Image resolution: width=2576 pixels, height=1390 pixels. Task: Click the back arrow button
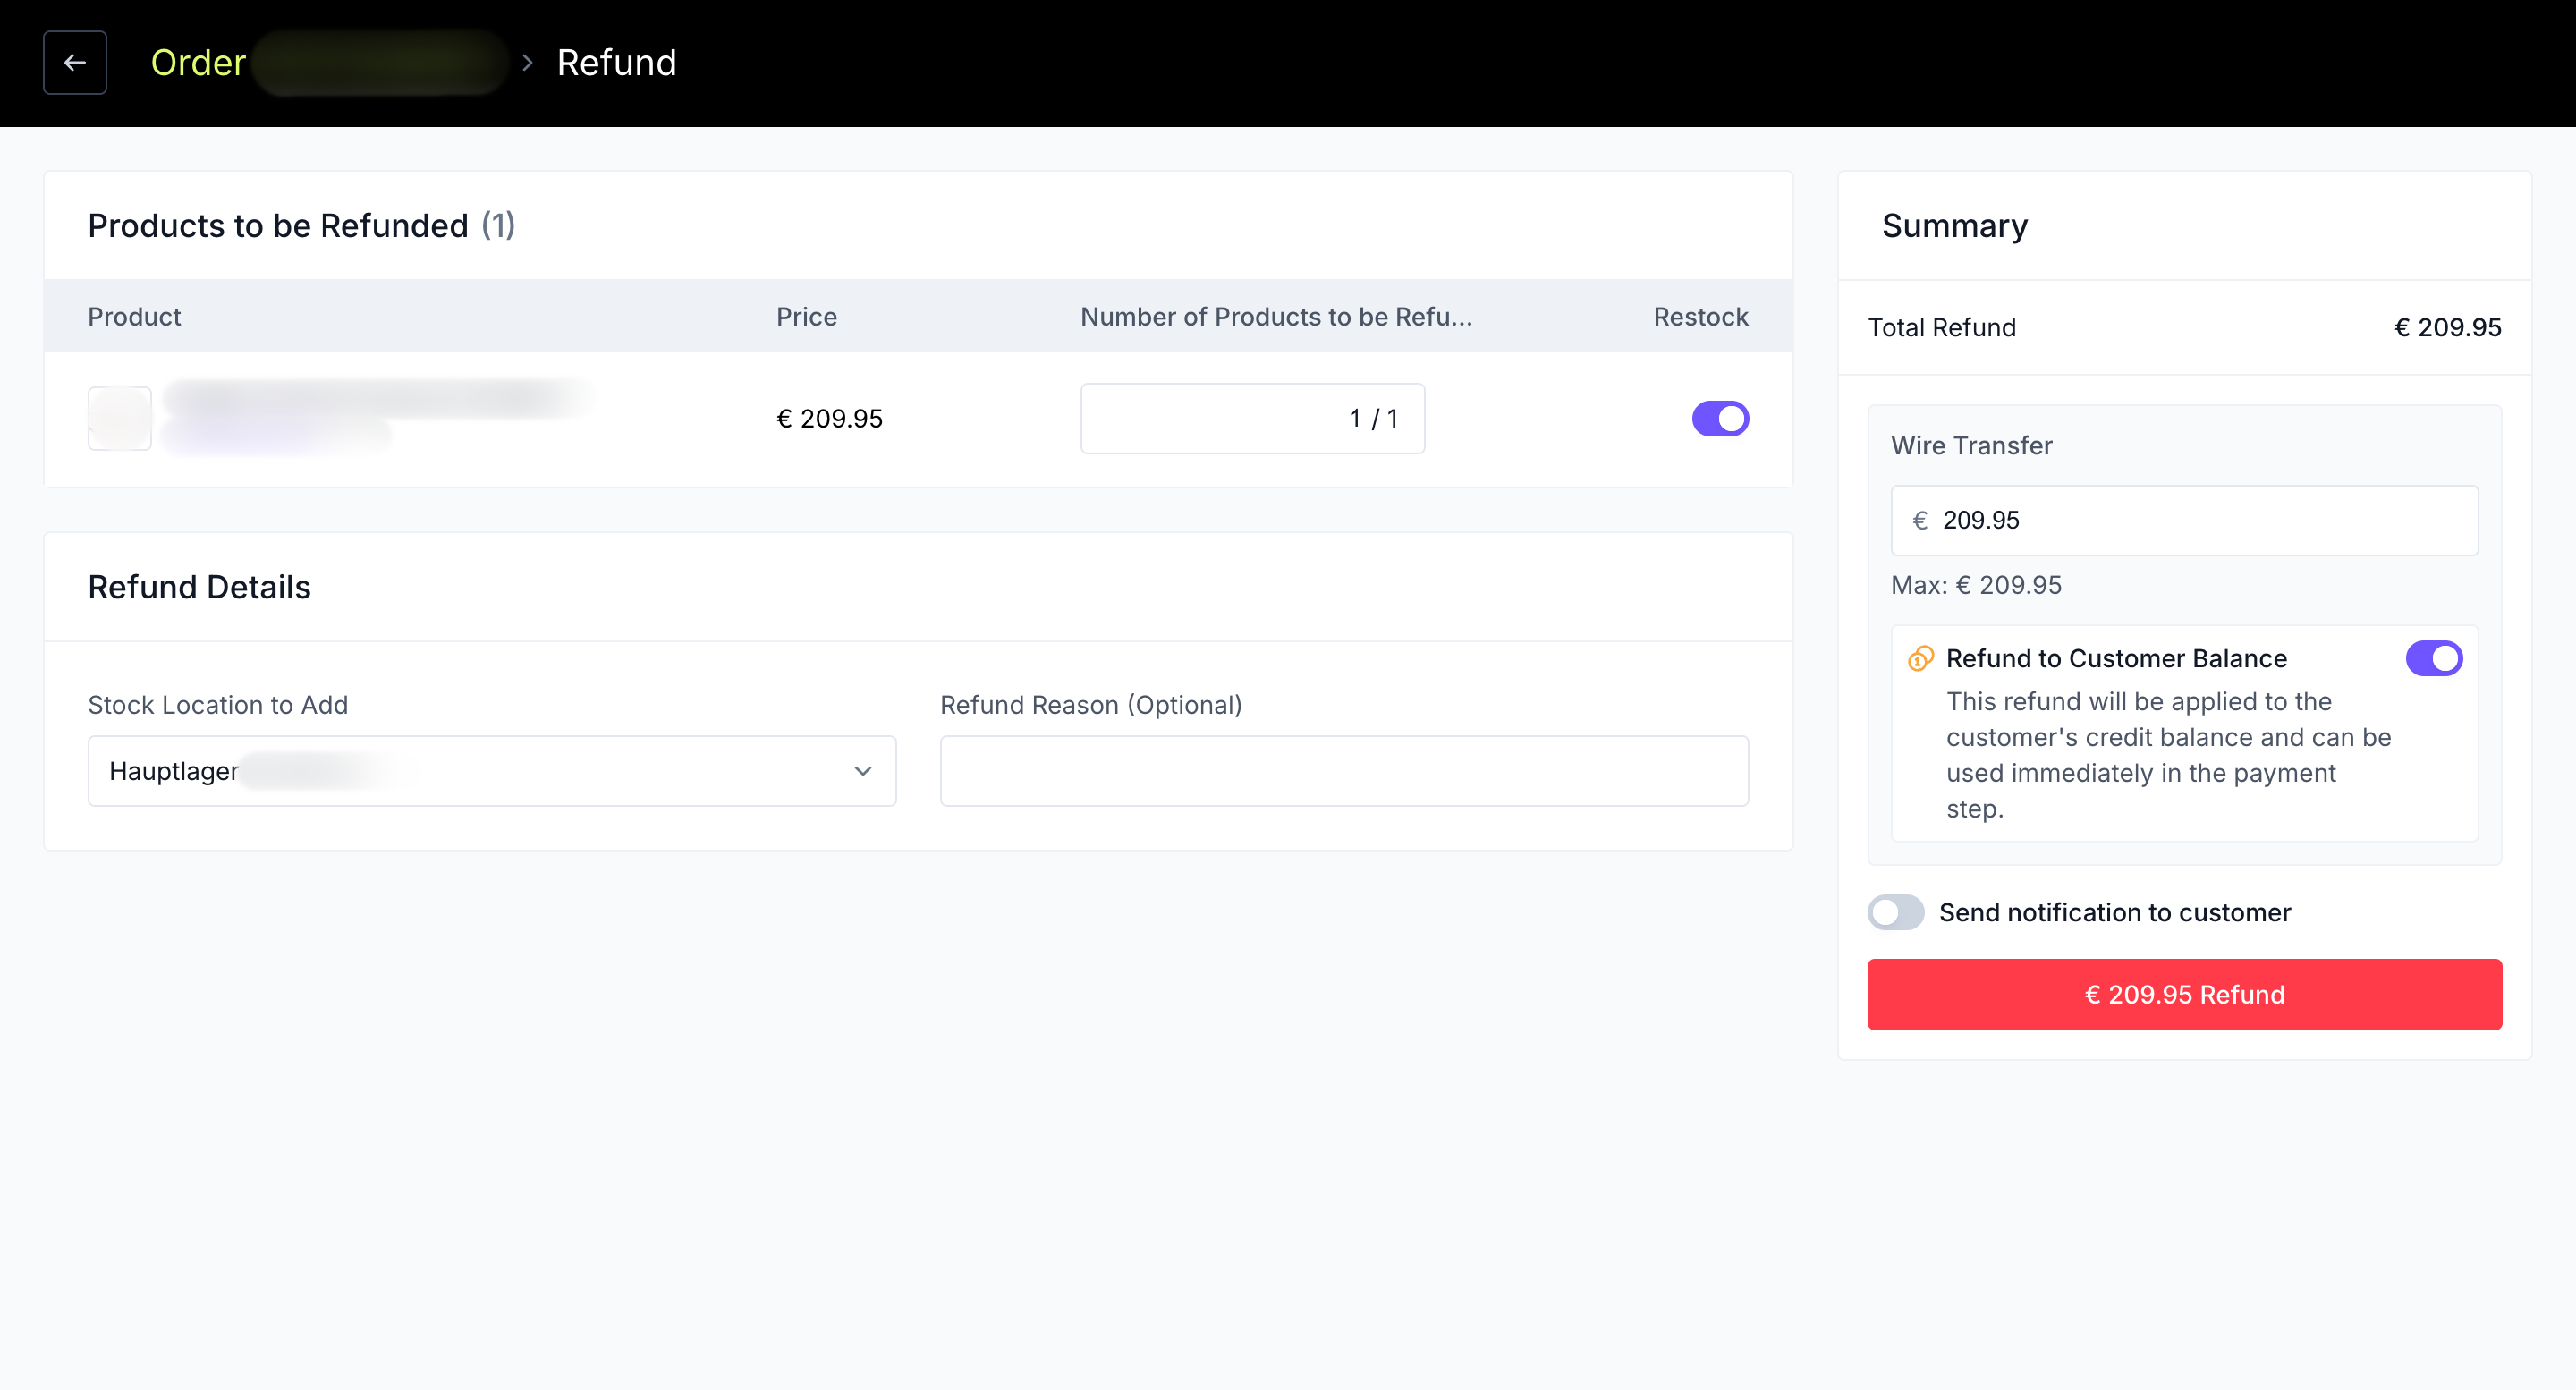tap(75, 63)
